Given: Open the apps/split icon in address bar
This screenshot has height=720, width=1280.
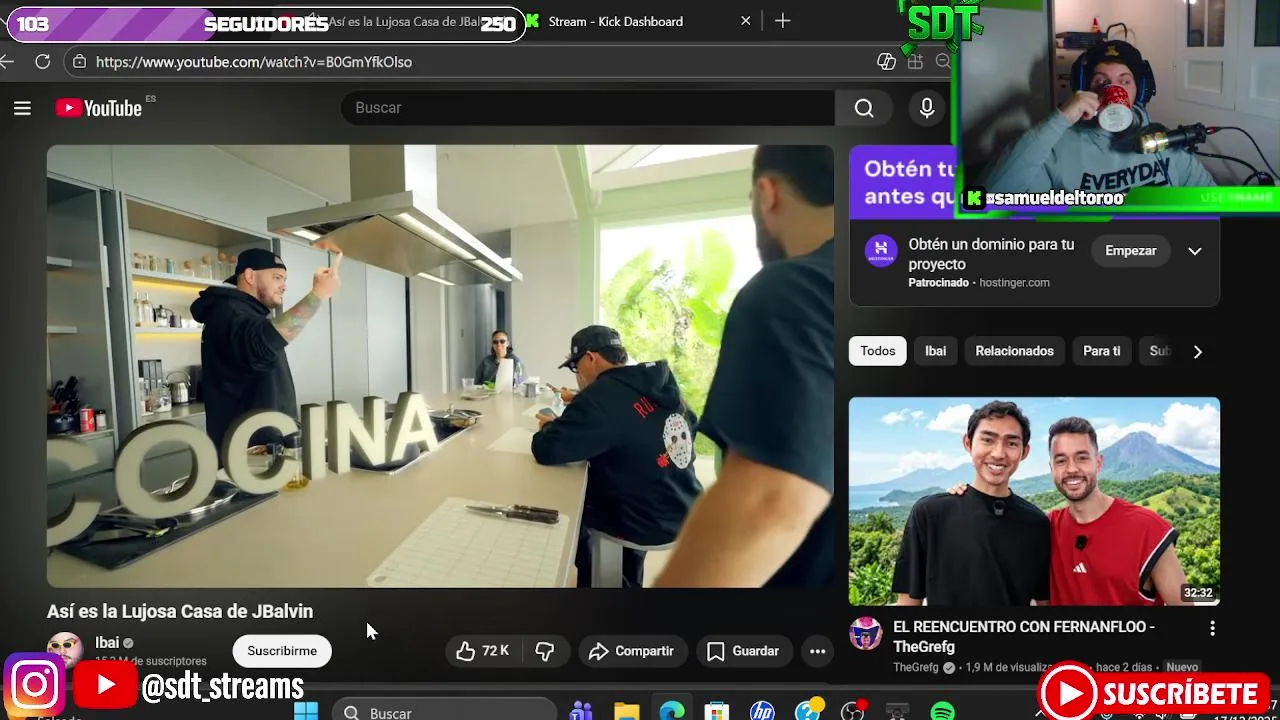Looking at the screenshot, I should [x=915, y=62].
